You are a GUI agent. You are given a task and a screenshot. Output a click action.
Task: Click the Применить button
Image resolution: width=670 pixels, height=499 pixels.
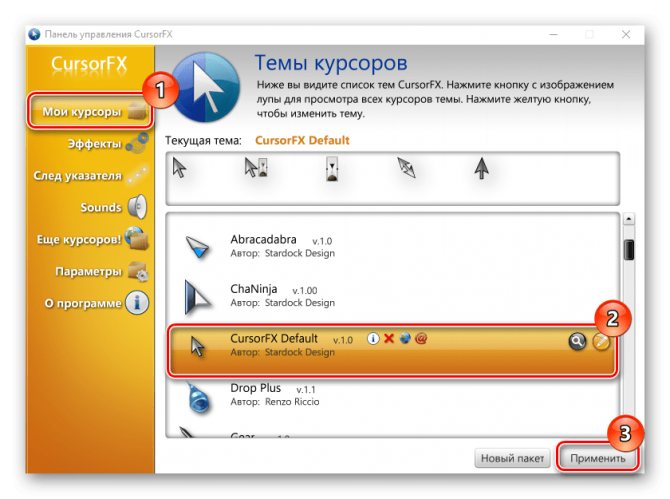[x=597, y=458]
